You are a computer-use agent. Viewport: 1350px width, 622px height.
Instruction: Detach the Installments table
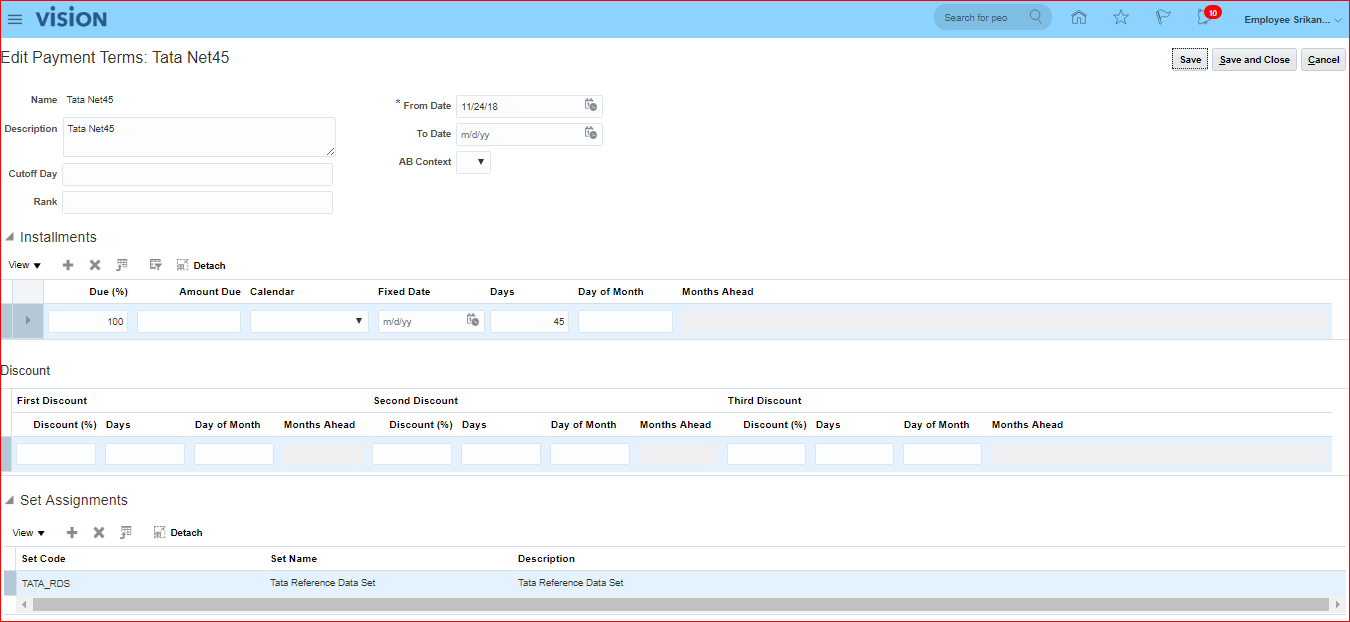point(201,266)
